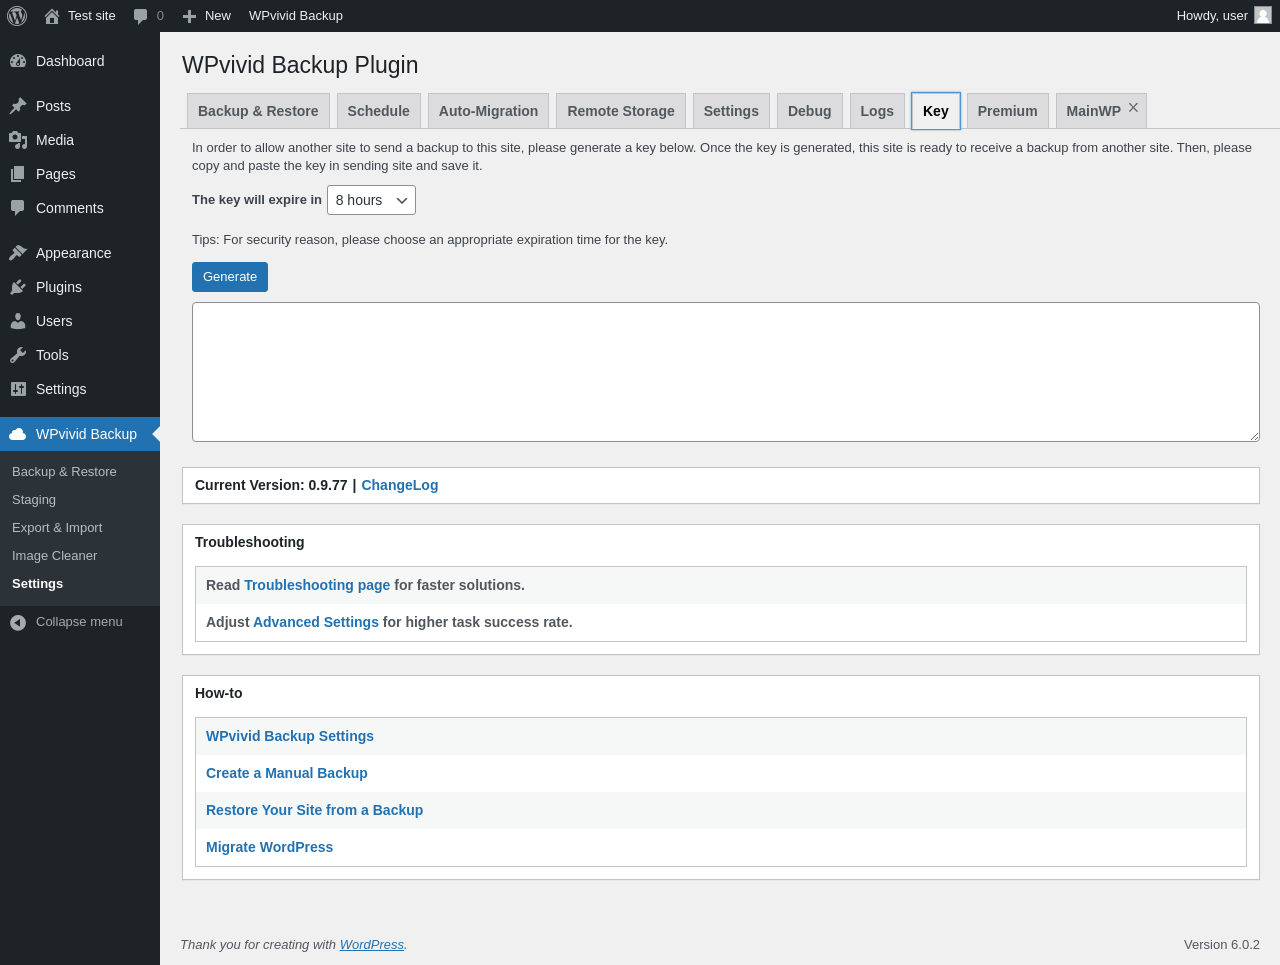Click the WPvivid Backup cloud icon
Screen dimensions: 1280x965
(18, 434)
